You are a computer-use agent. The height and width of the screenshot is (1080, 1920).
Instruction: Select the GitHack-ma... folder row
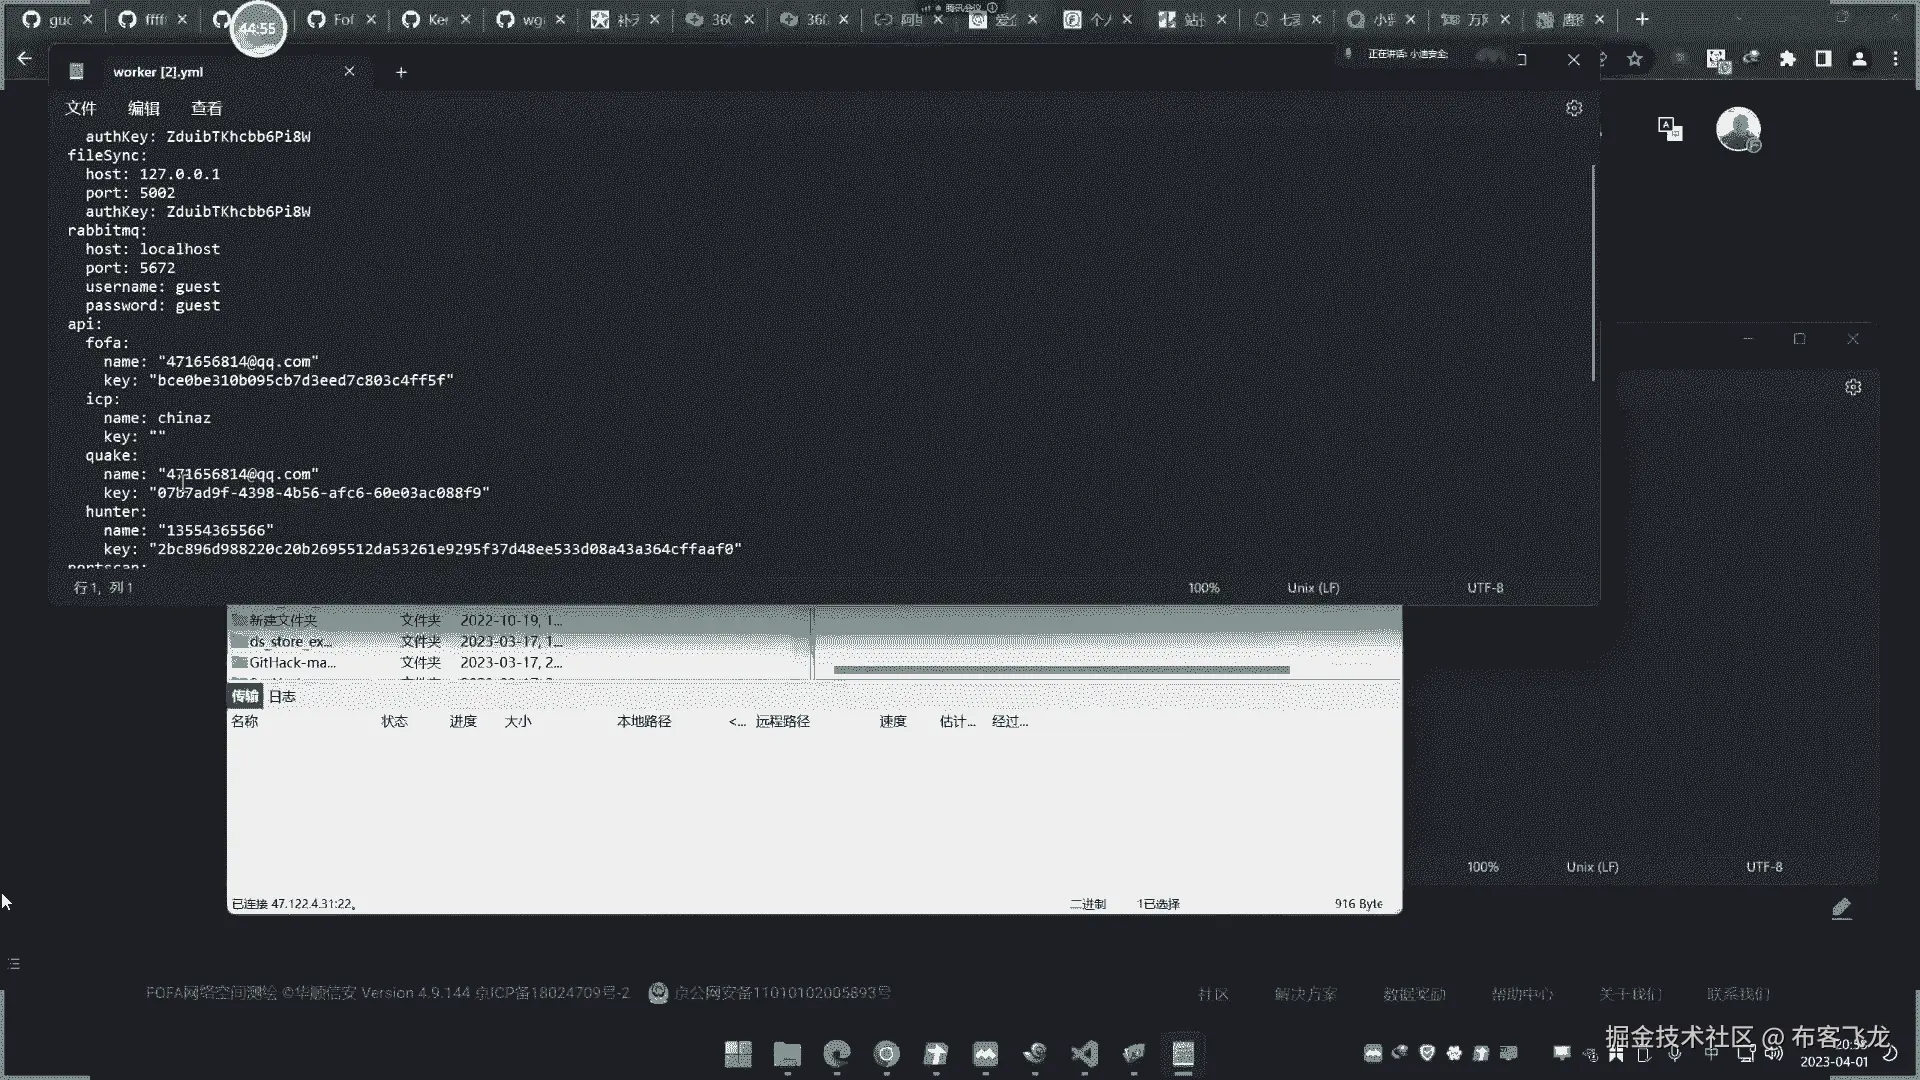tap(292, 662)
